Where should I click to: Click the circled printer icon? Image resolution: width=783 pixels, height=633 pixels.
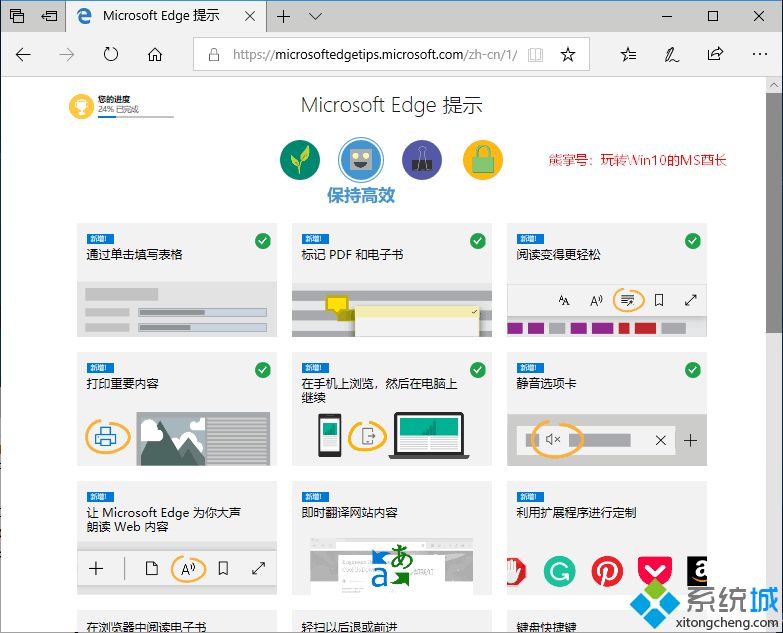click(x=107, y=437)
